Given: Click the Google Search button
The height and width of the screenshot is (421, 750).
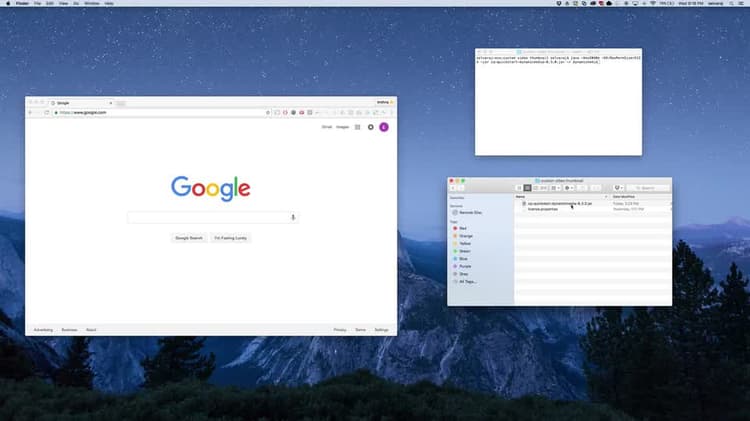Looking at the screenshot, I should click(189, 238).
